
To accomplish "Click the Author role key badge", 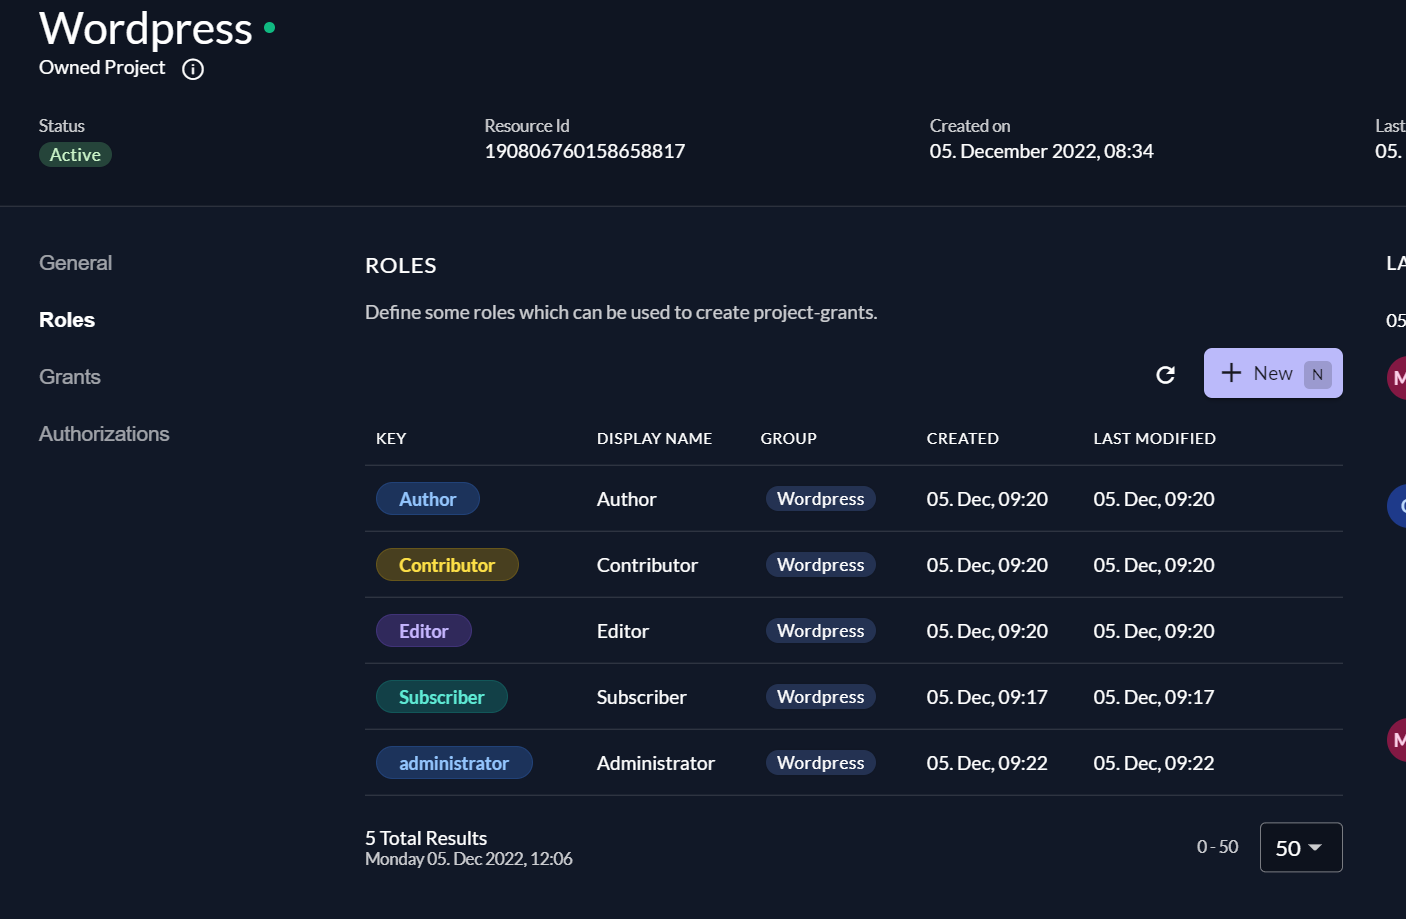I will point(428,499).
